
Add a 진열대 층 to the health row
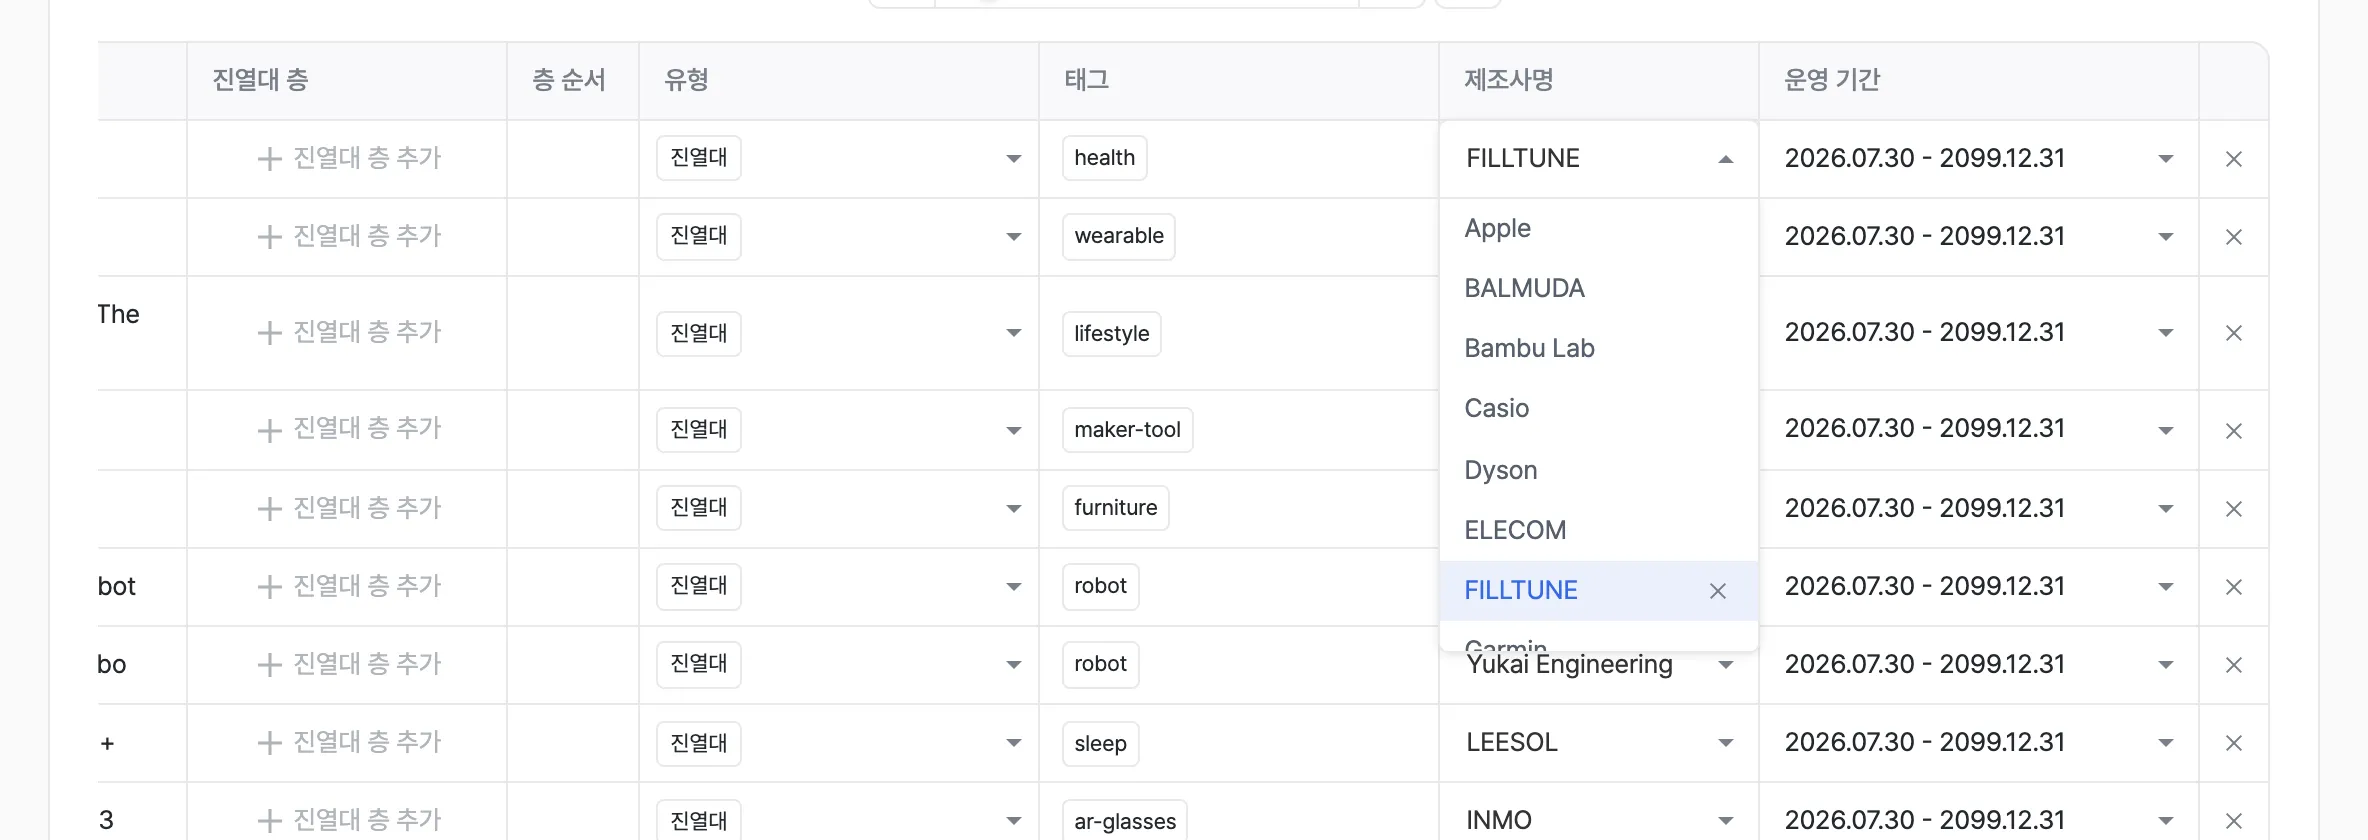[x=349, y=158]
